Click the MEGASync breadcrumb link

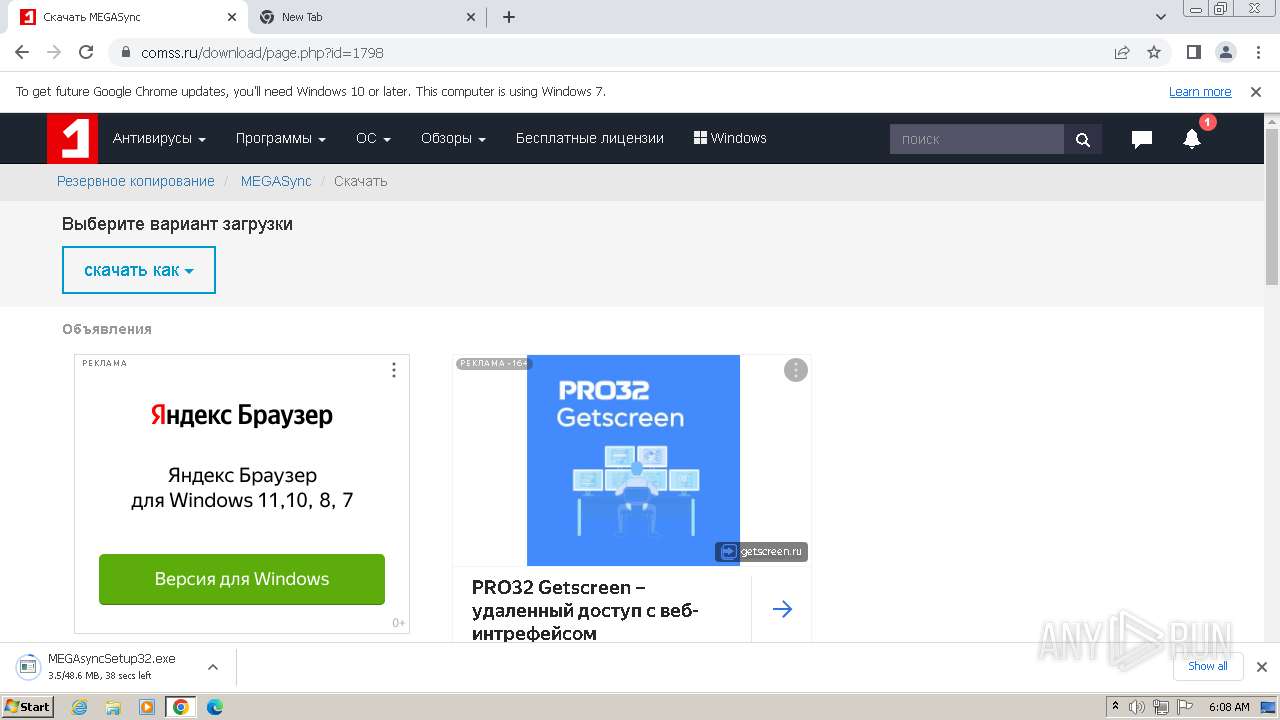(276, 181)
